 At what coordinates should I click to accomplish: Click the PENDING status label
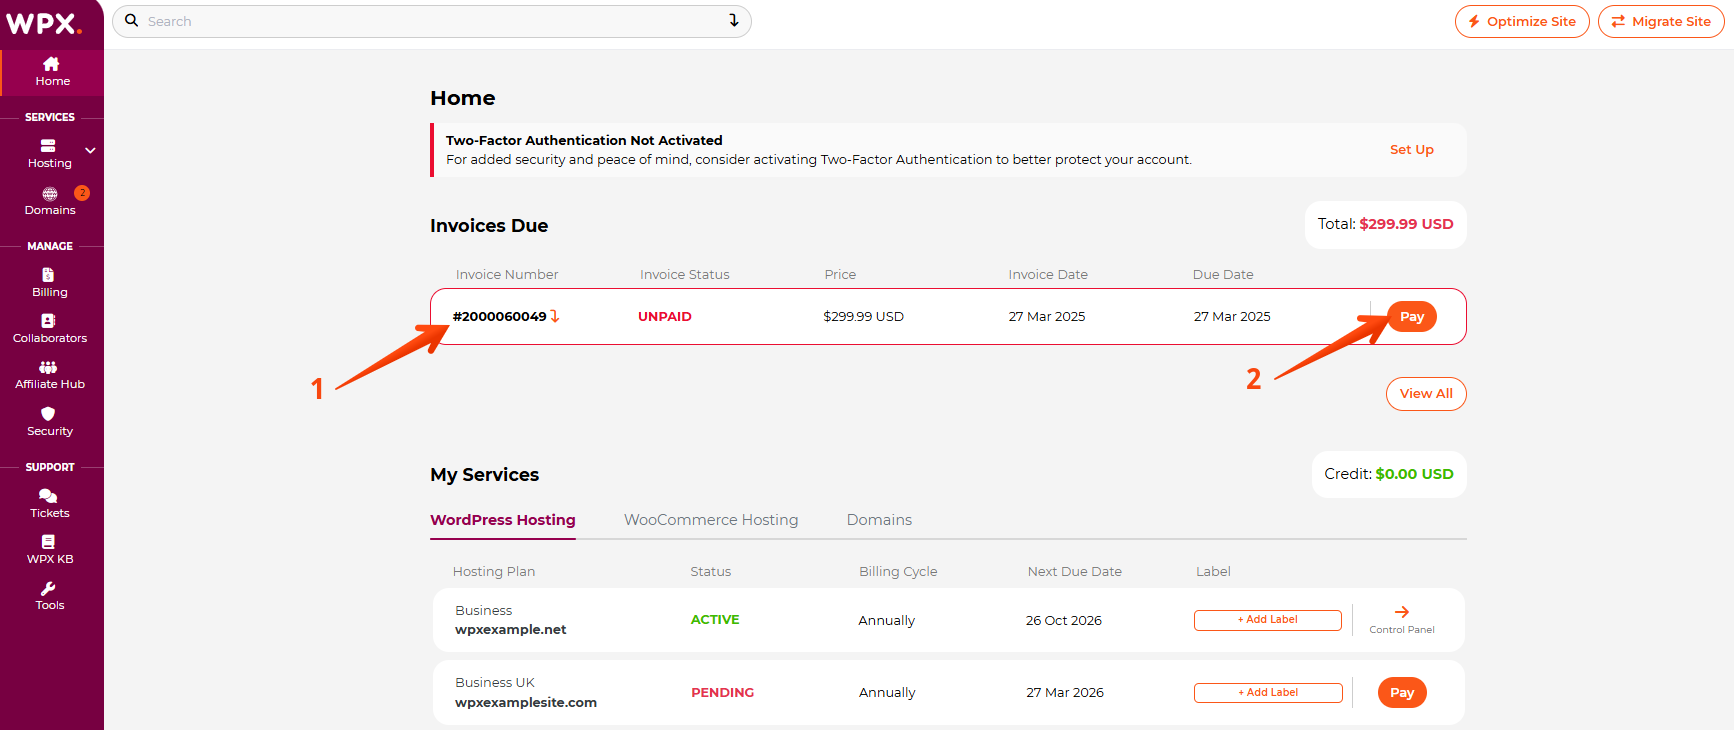722,693
